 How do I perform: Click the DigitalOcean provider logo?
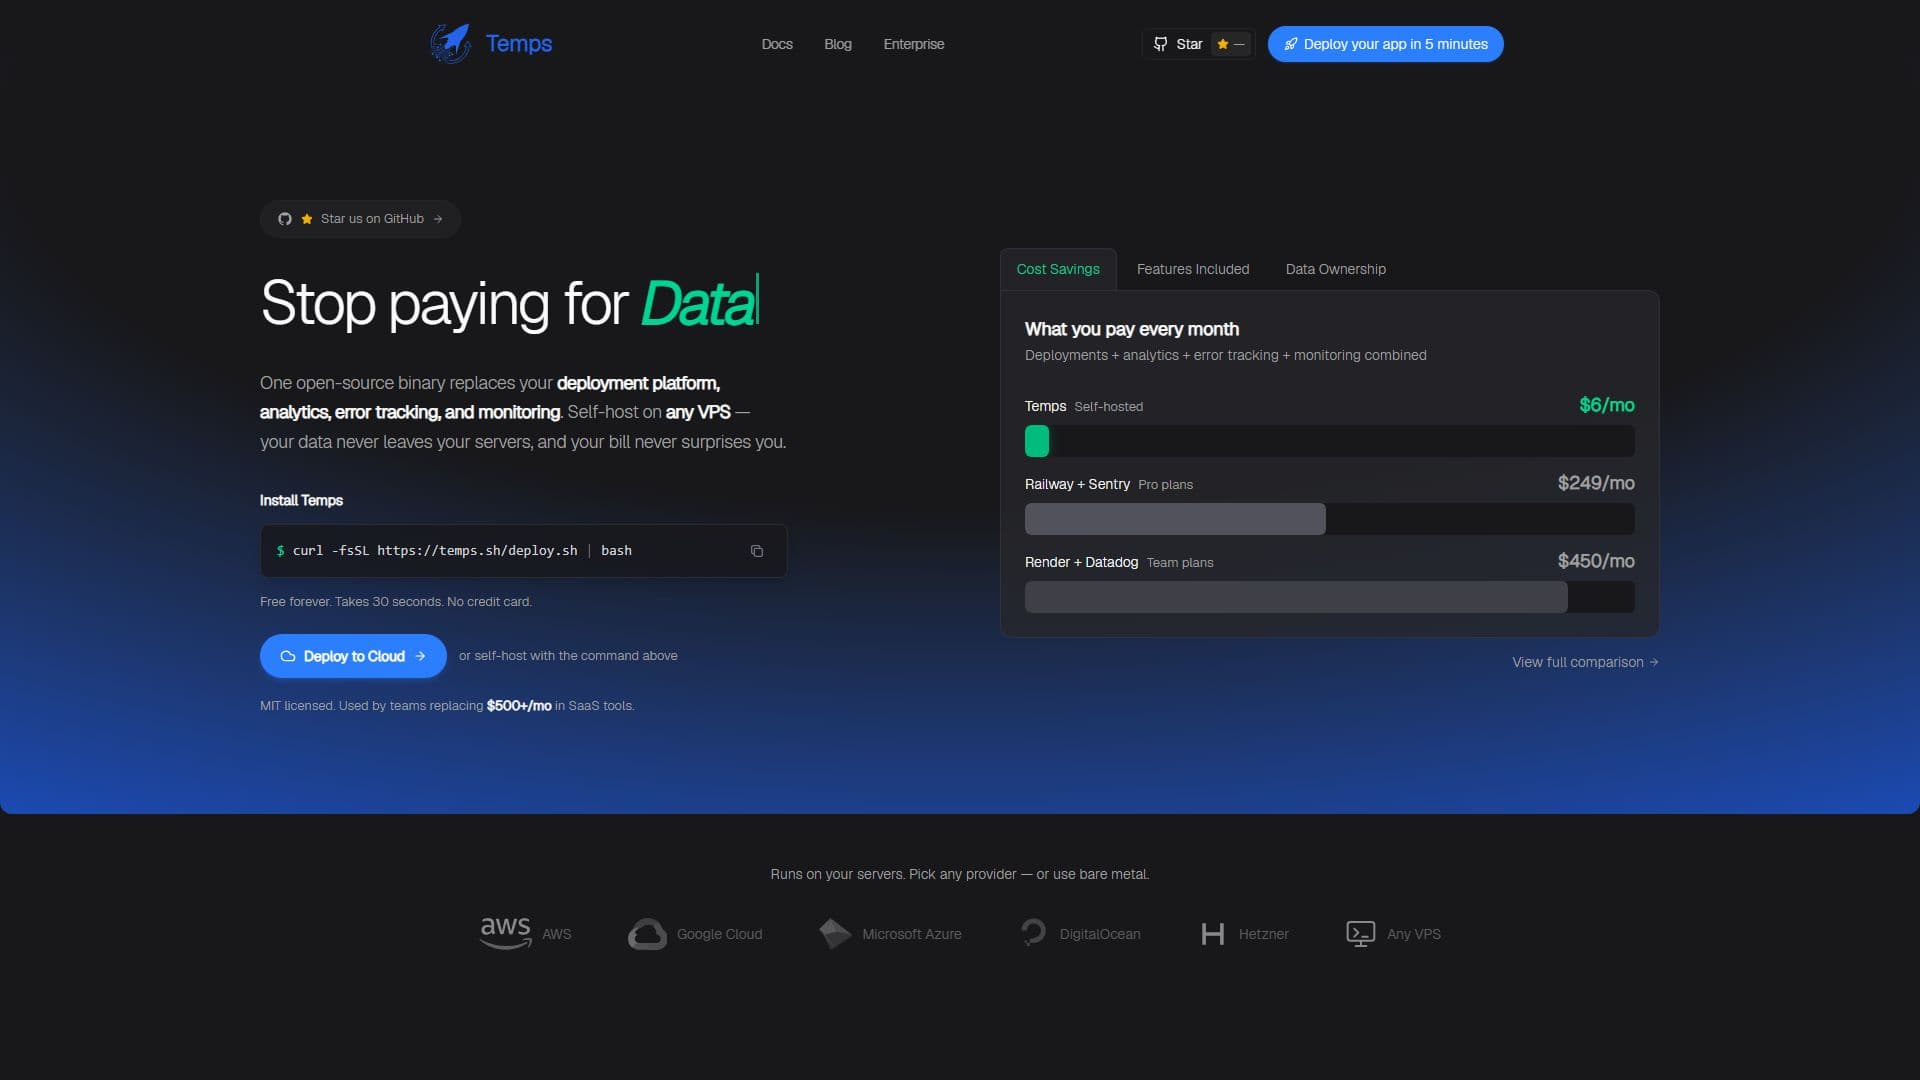click(x=1033, y=932)
